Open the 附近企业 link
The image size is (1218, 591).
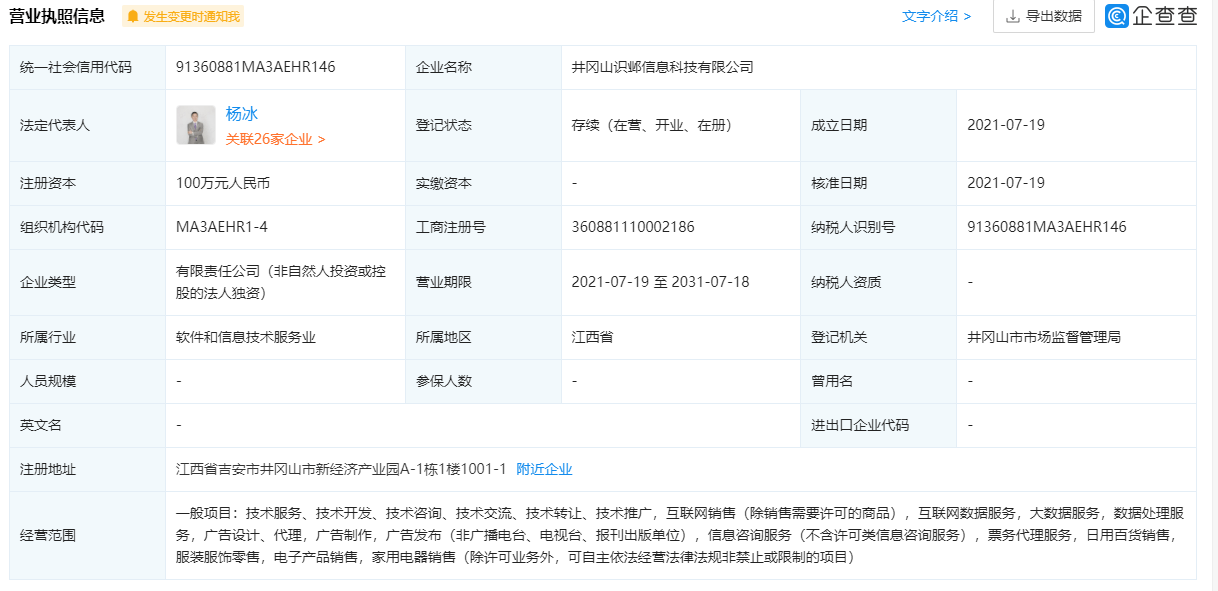(x=544, y=469)
